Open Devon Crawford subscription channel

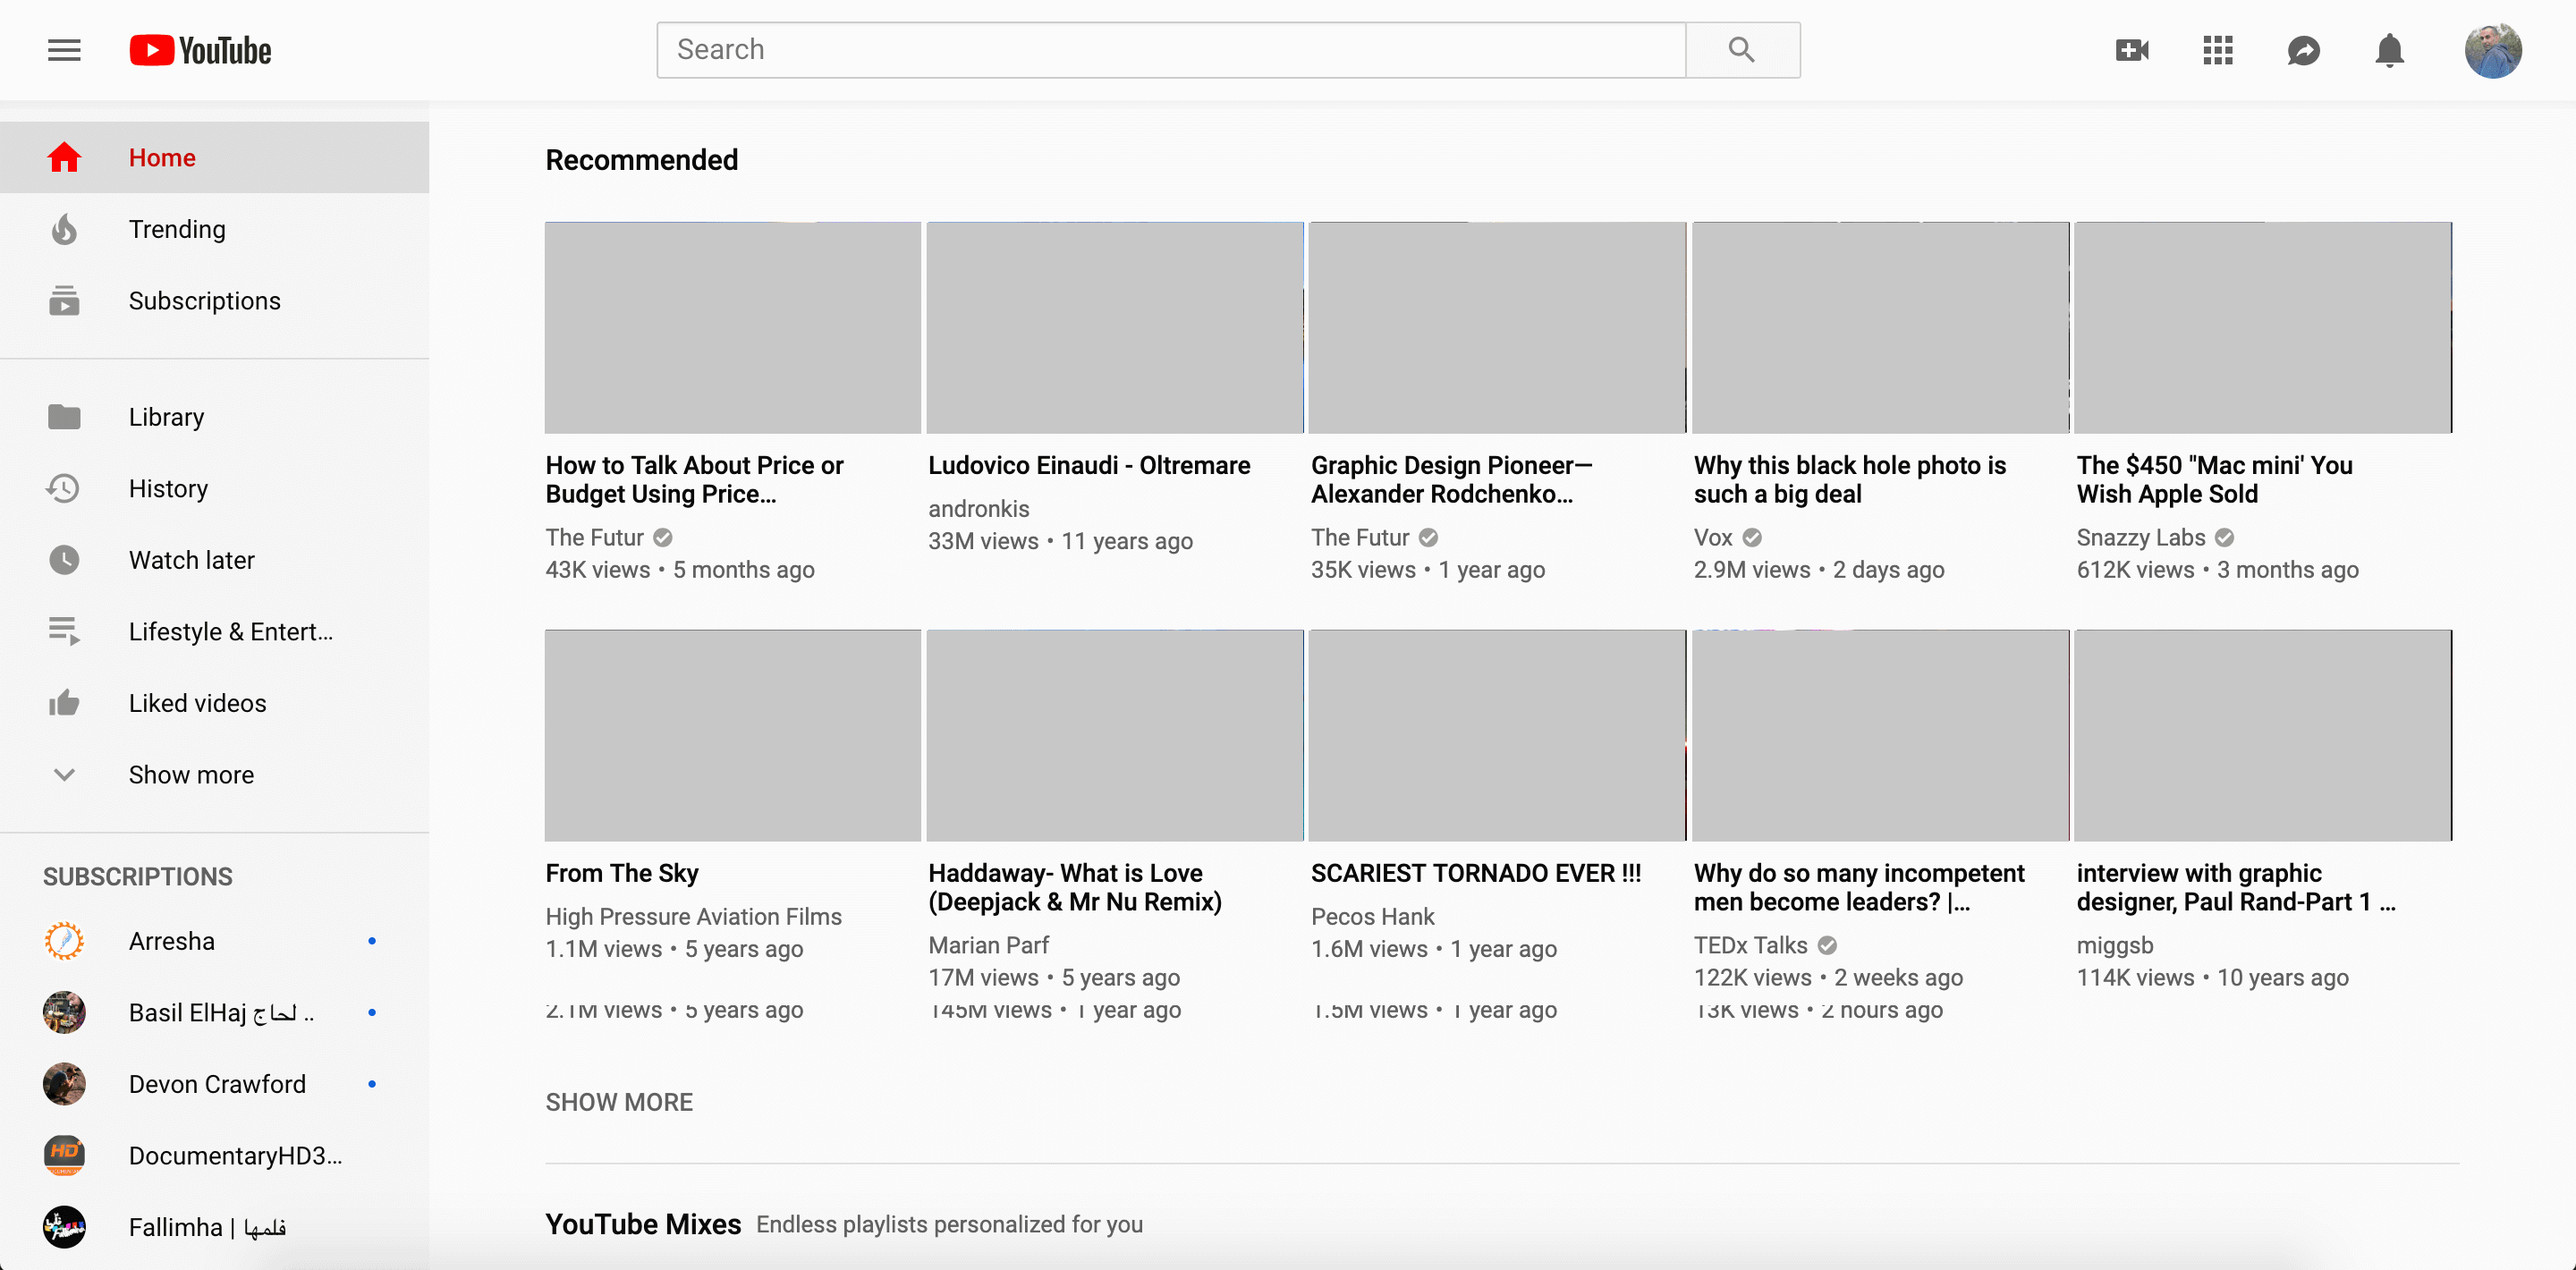pos(217,1084)
